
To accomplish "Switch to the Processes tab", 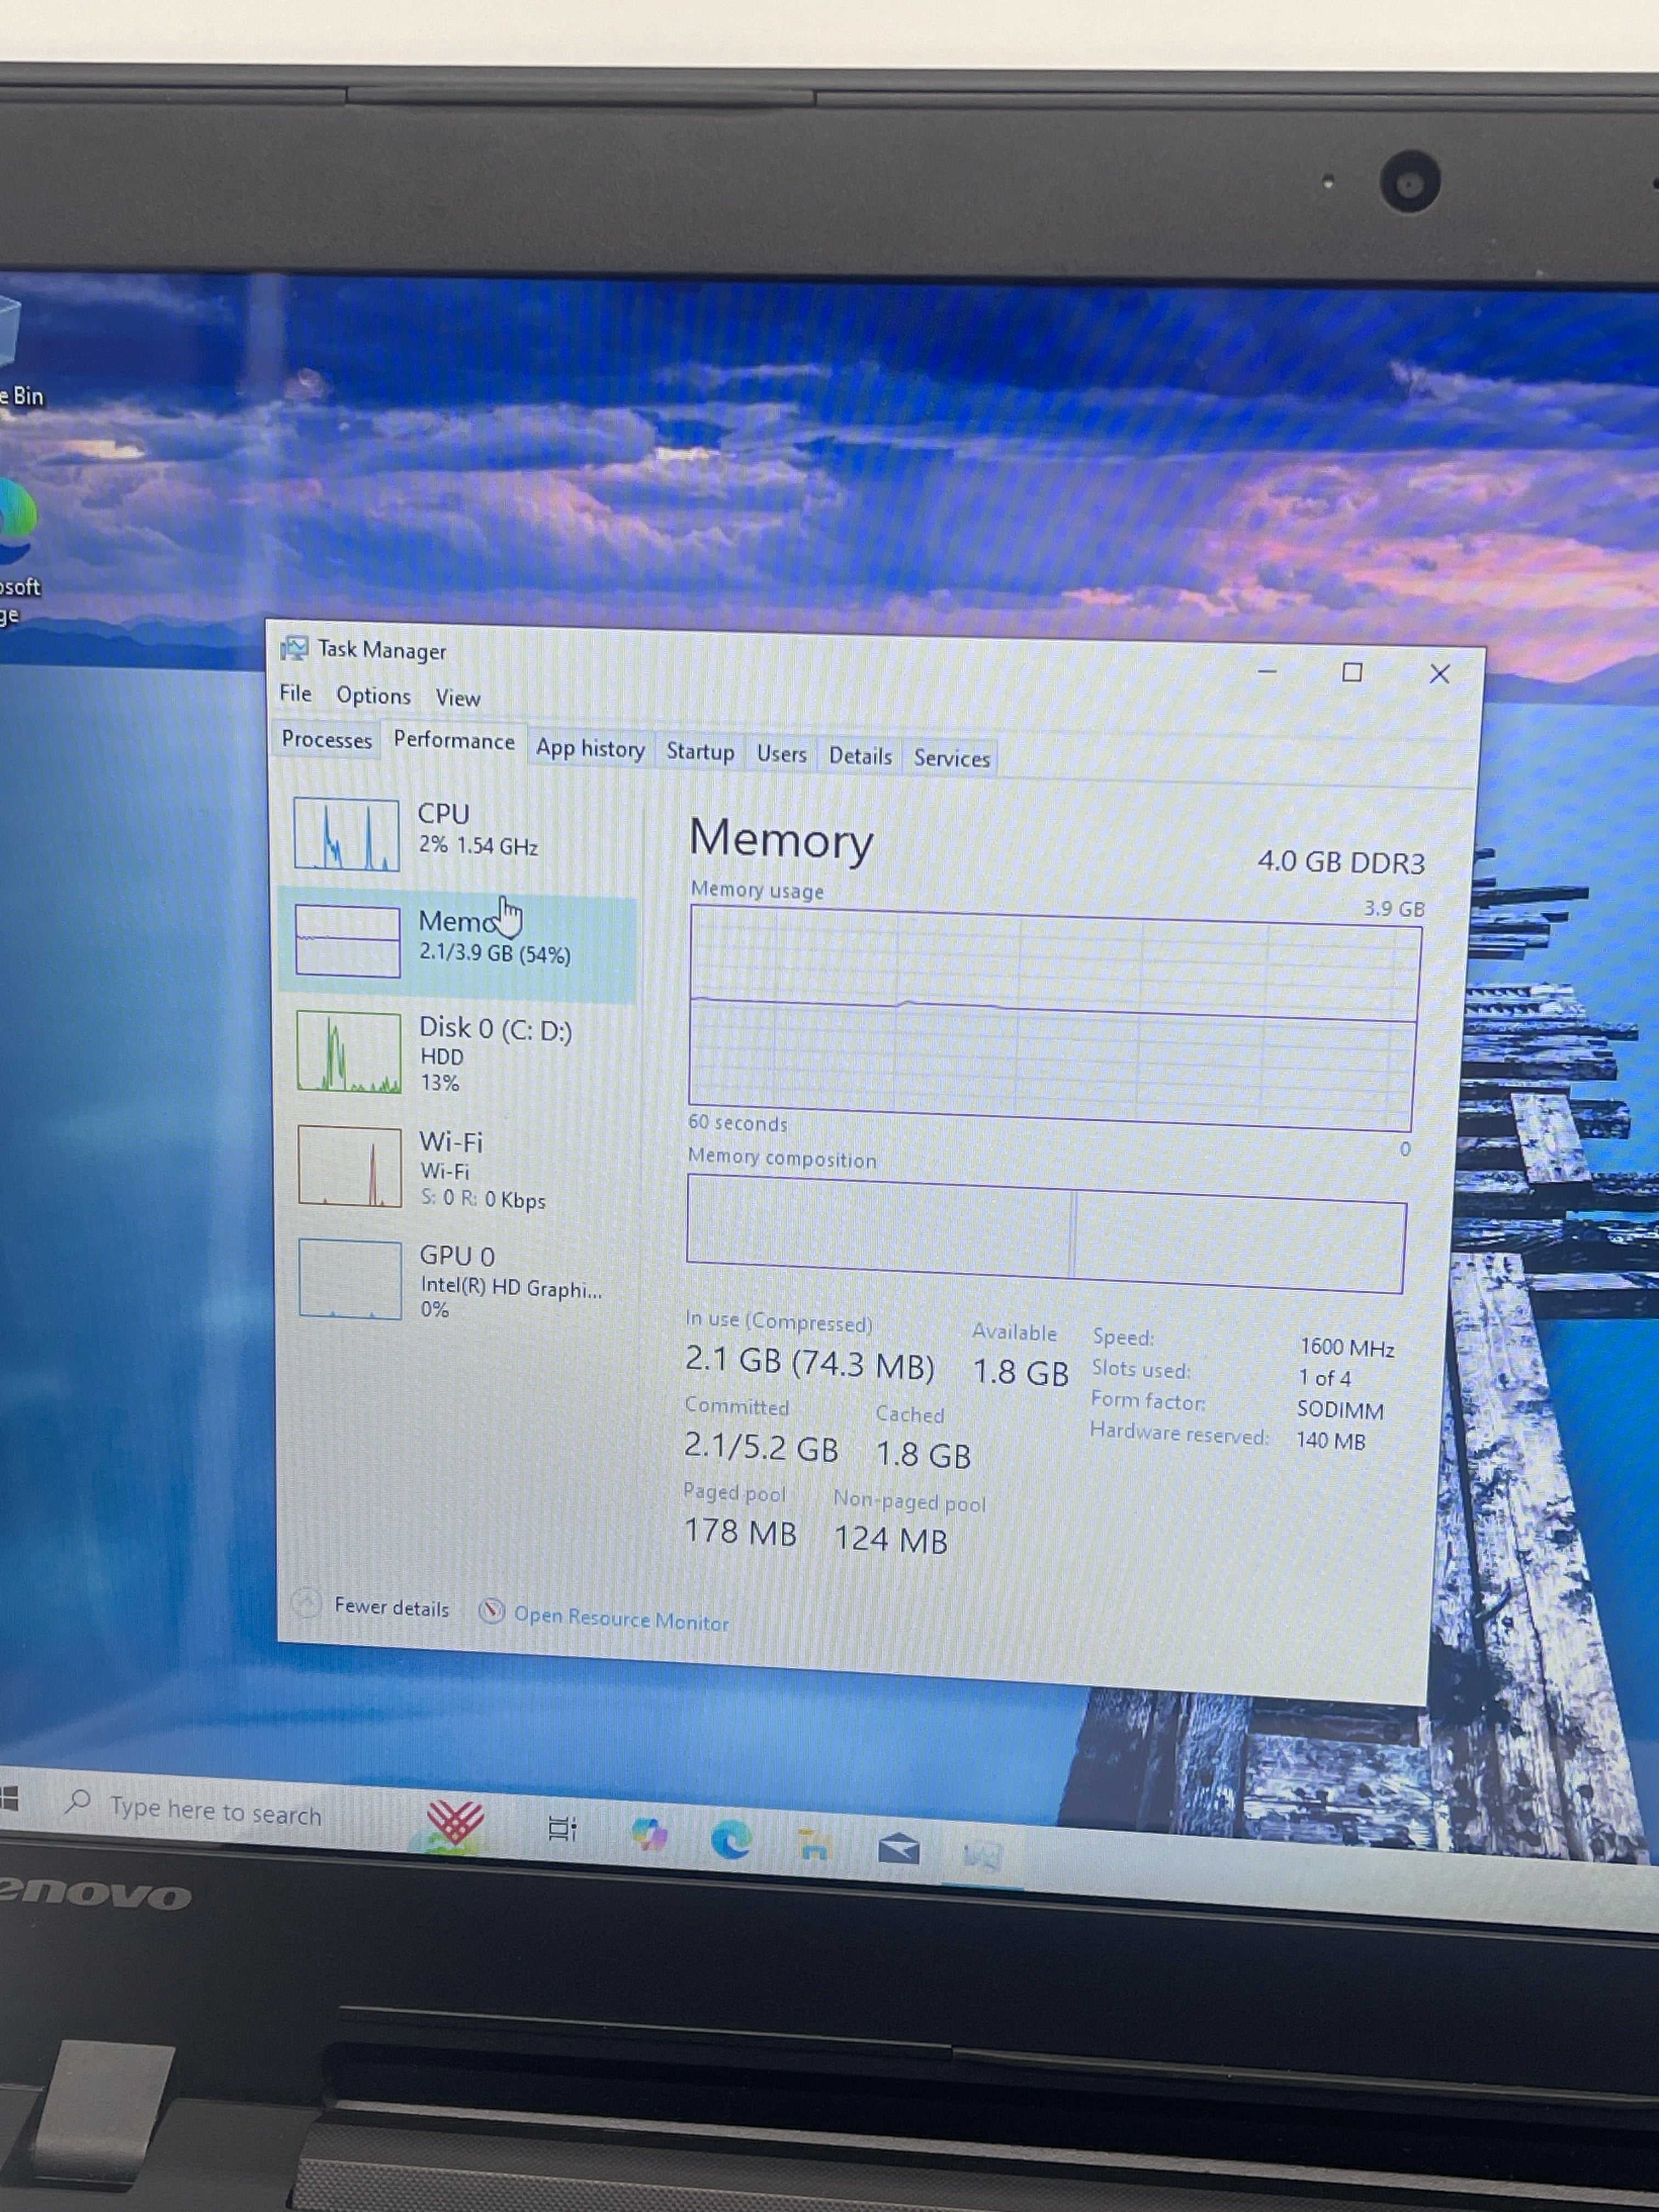I will click(326, 739).
